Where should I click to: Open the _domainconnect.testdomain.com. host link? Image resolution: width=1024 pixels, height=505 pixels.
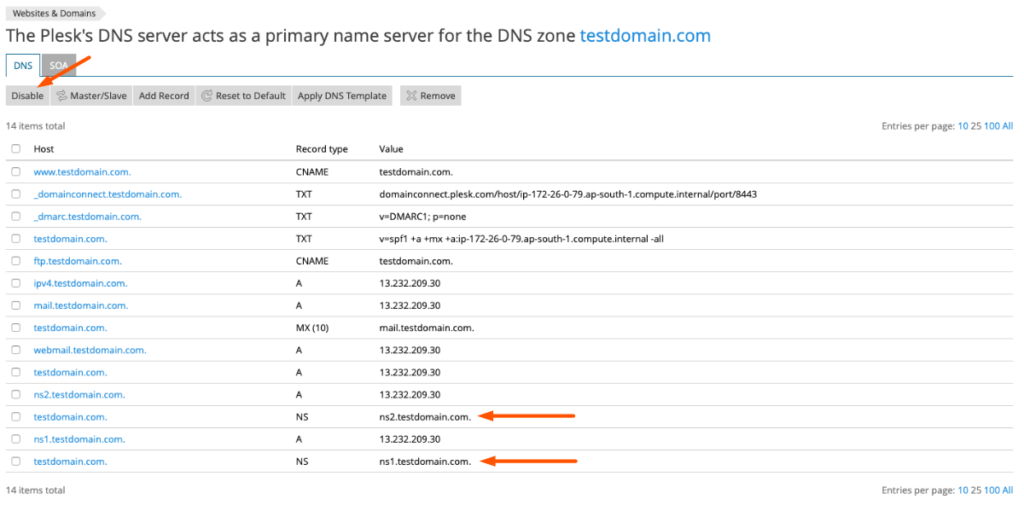(108, 194)
